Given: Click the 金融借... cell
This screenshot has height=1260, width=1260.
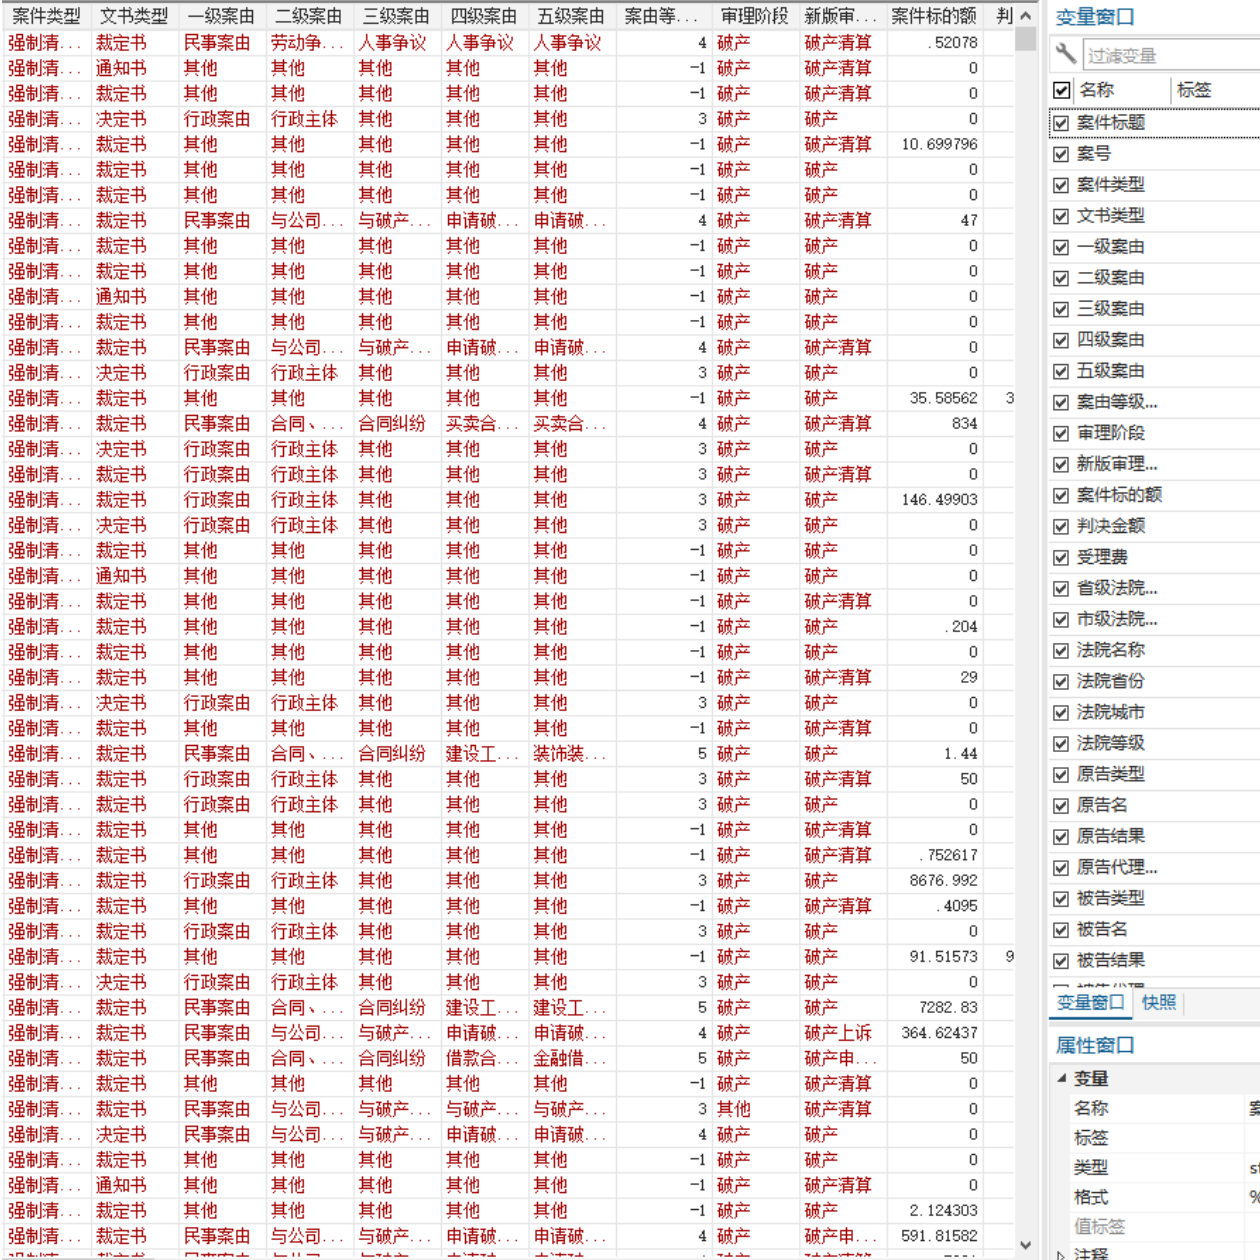Looking at the screenshot, I should coord(571,1059).
